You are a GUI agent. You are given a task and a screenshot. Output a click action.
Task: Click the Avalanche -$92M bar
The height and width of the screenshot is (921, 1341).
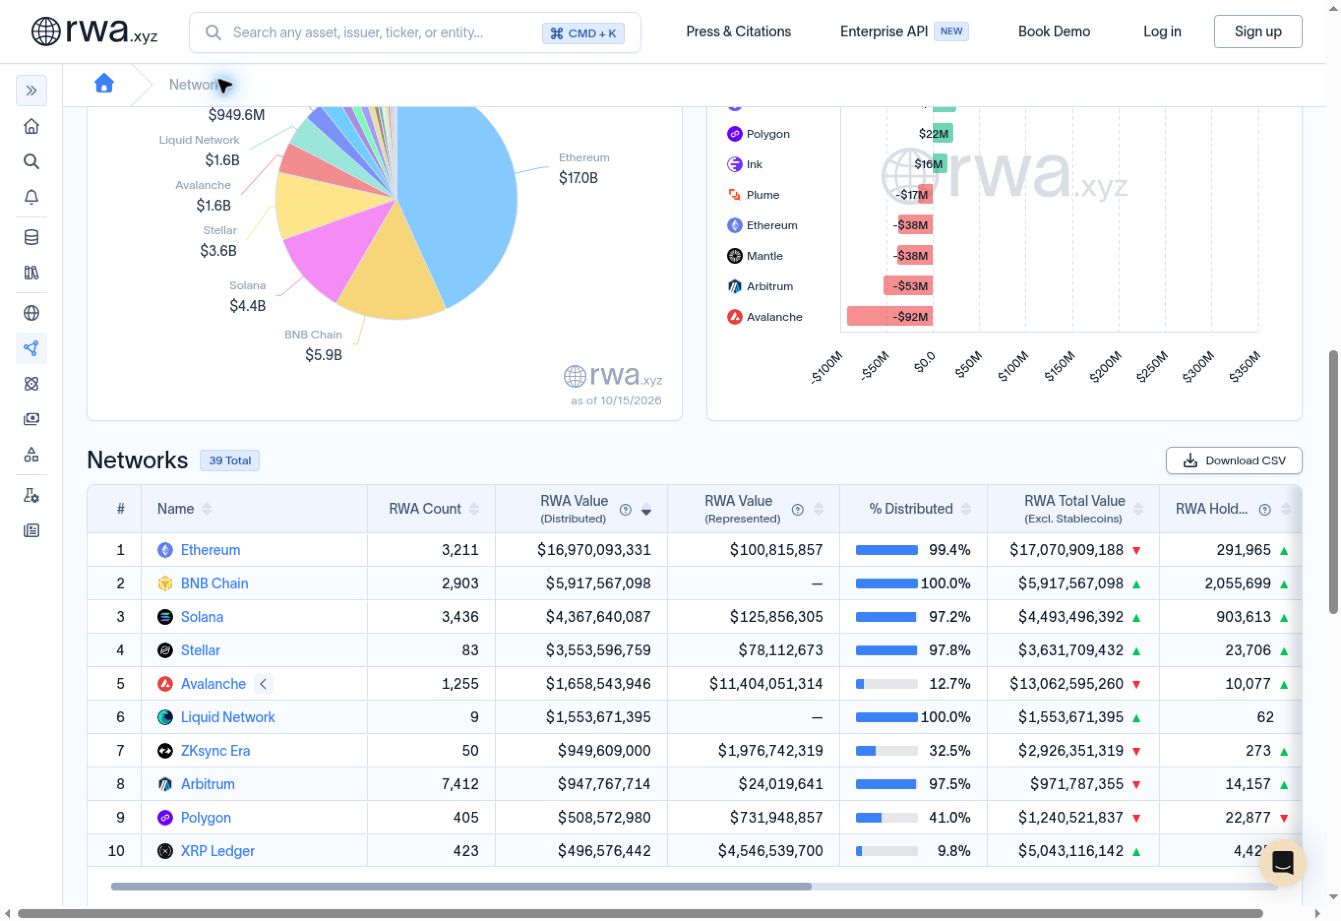tap(890, 317)
